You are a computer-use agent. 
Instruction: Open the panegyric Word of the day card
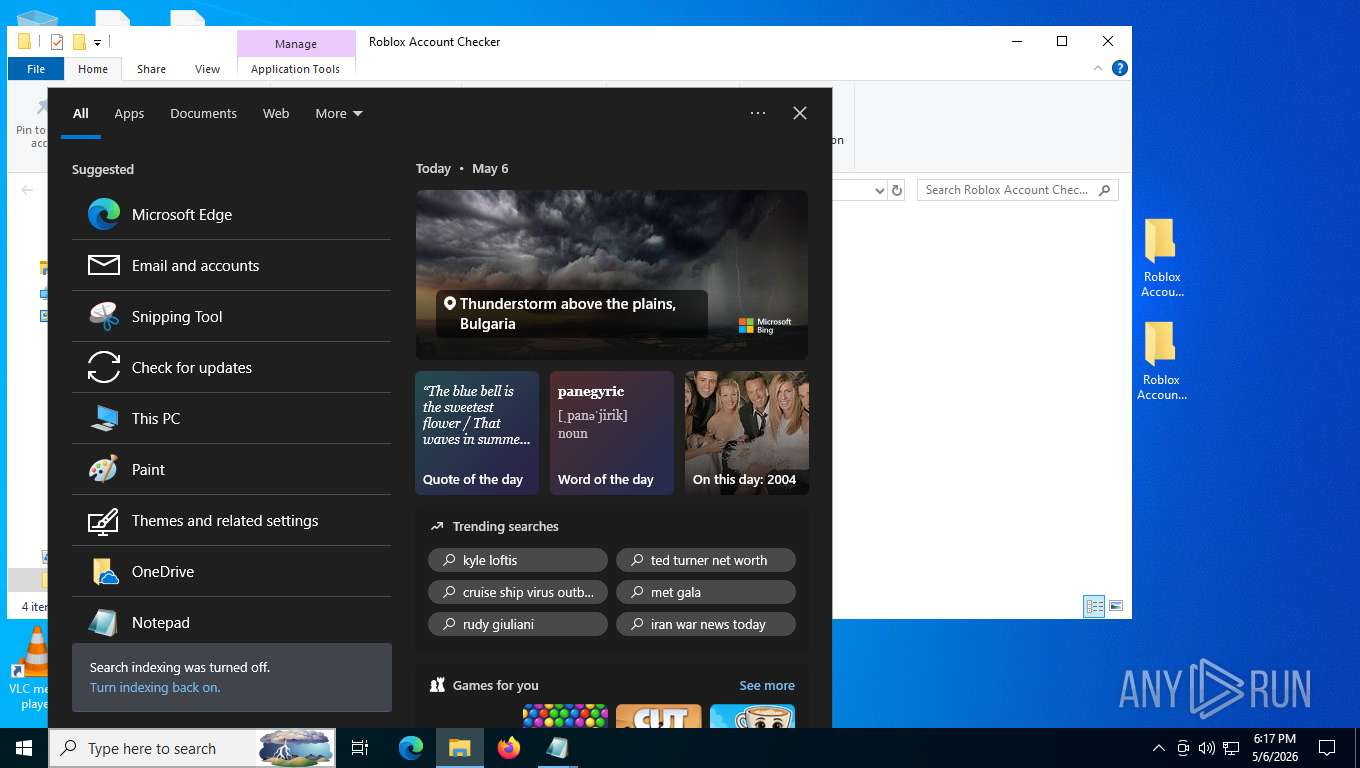[612, 433]
